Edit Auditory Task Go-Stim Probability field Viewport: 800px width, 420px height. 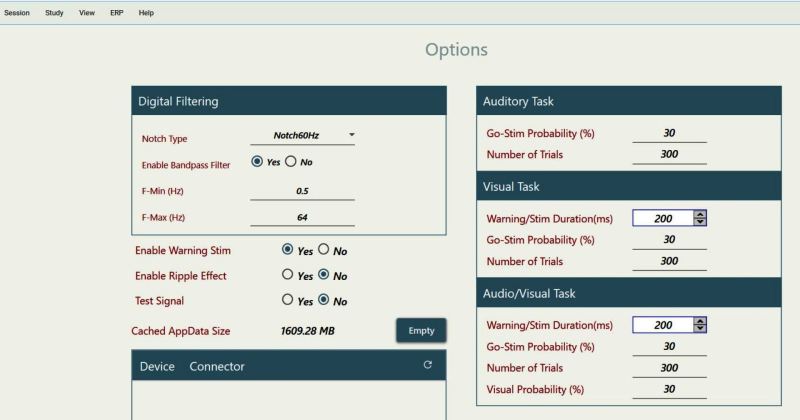[x=669, y=132]
